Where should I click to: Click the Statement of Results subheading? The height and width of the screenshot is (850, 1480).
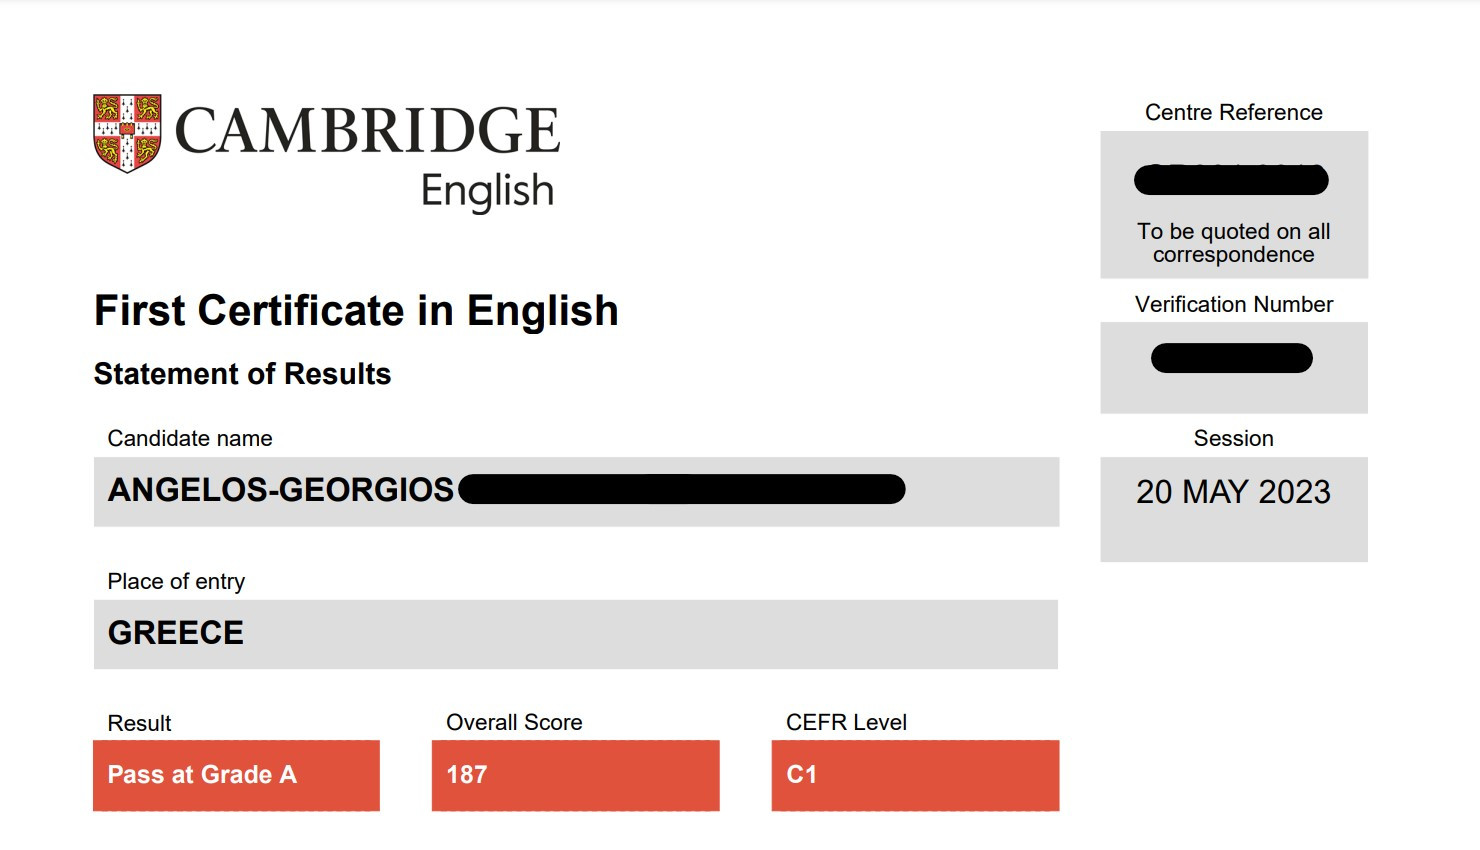pos(242,374)
